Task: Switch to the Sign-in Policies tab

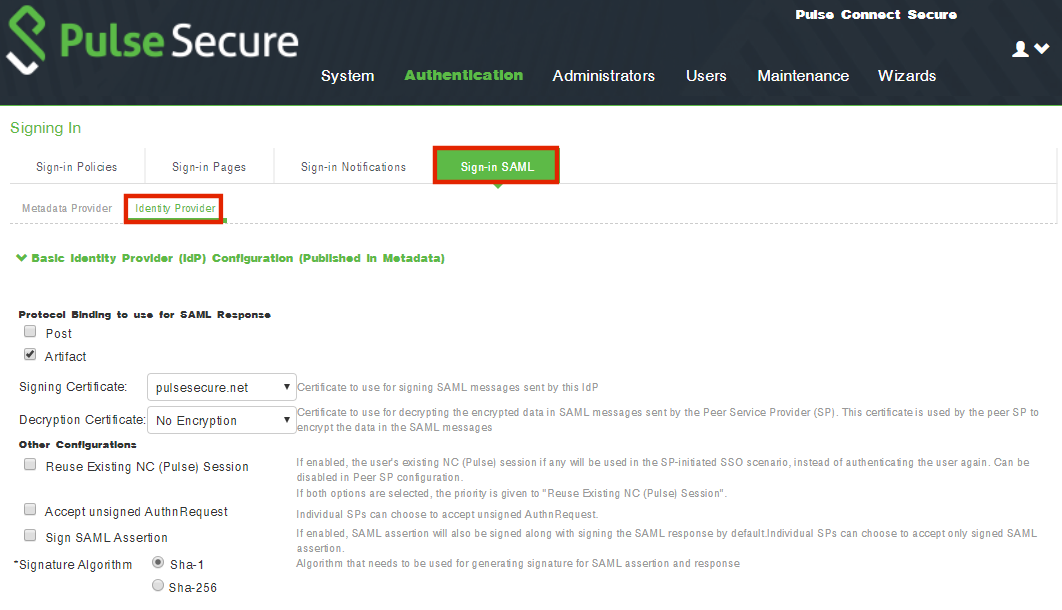Action: (77, 167)
